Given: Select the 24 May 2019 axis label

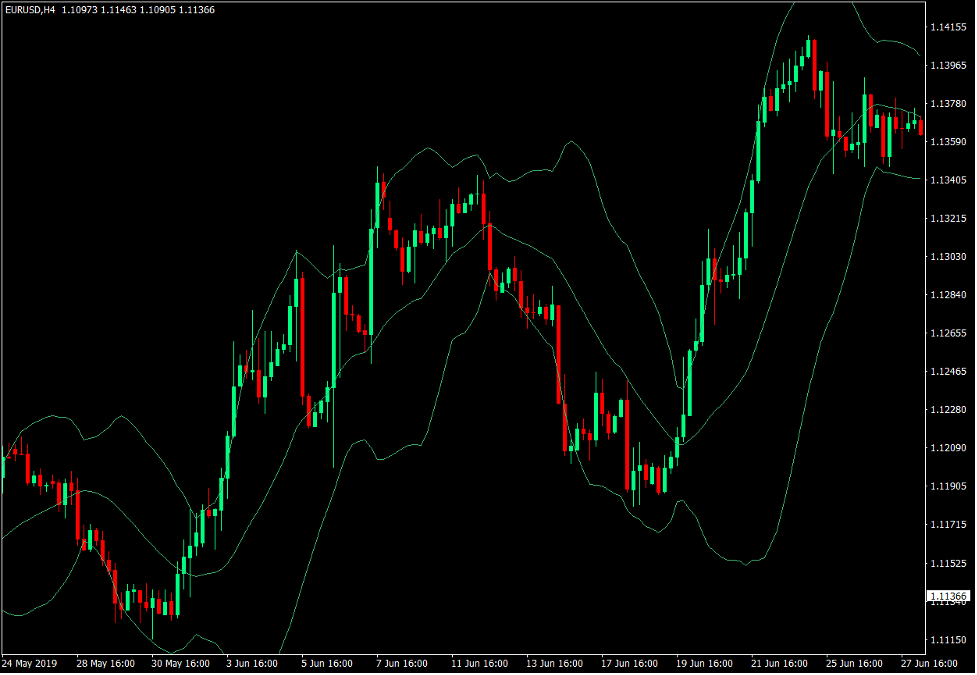Looking at the screenshot, I should pyautogui.click(x=33, y=662).
